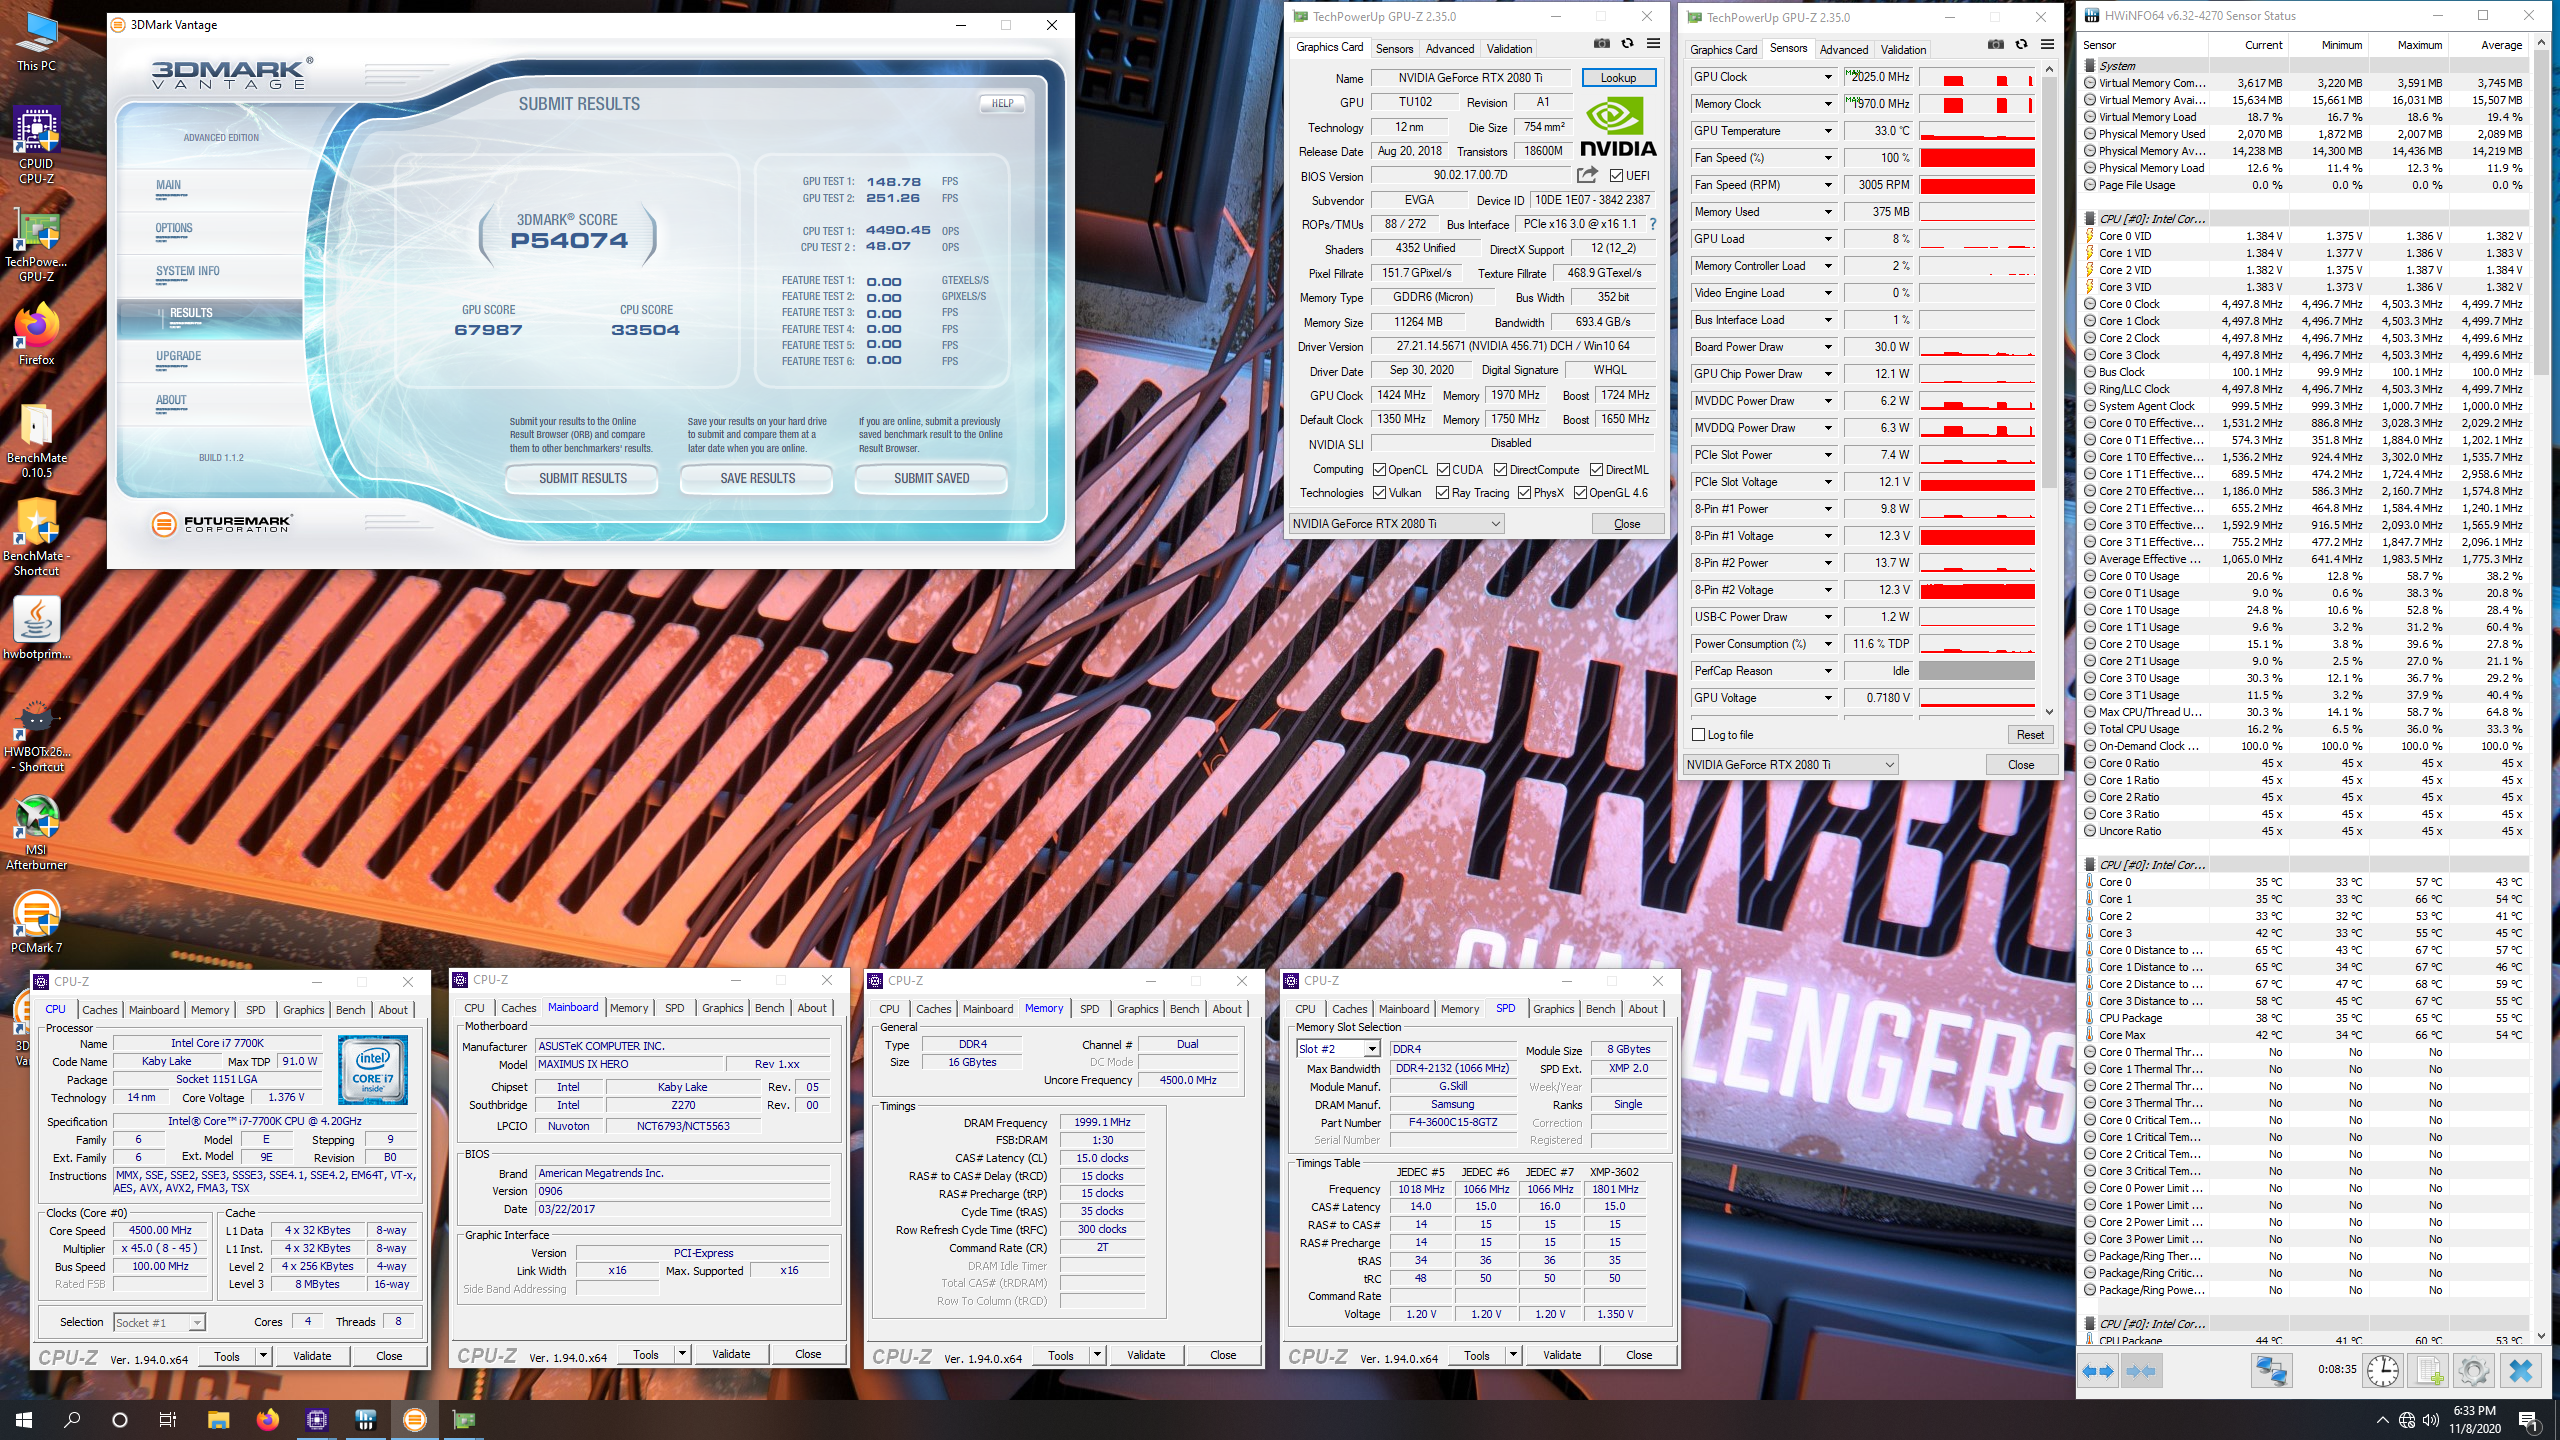Click the refresh icon in the GPU-Z Sensors window
The width and height of the screenshot is (2560, 1440).
[x=2021, y=44]
